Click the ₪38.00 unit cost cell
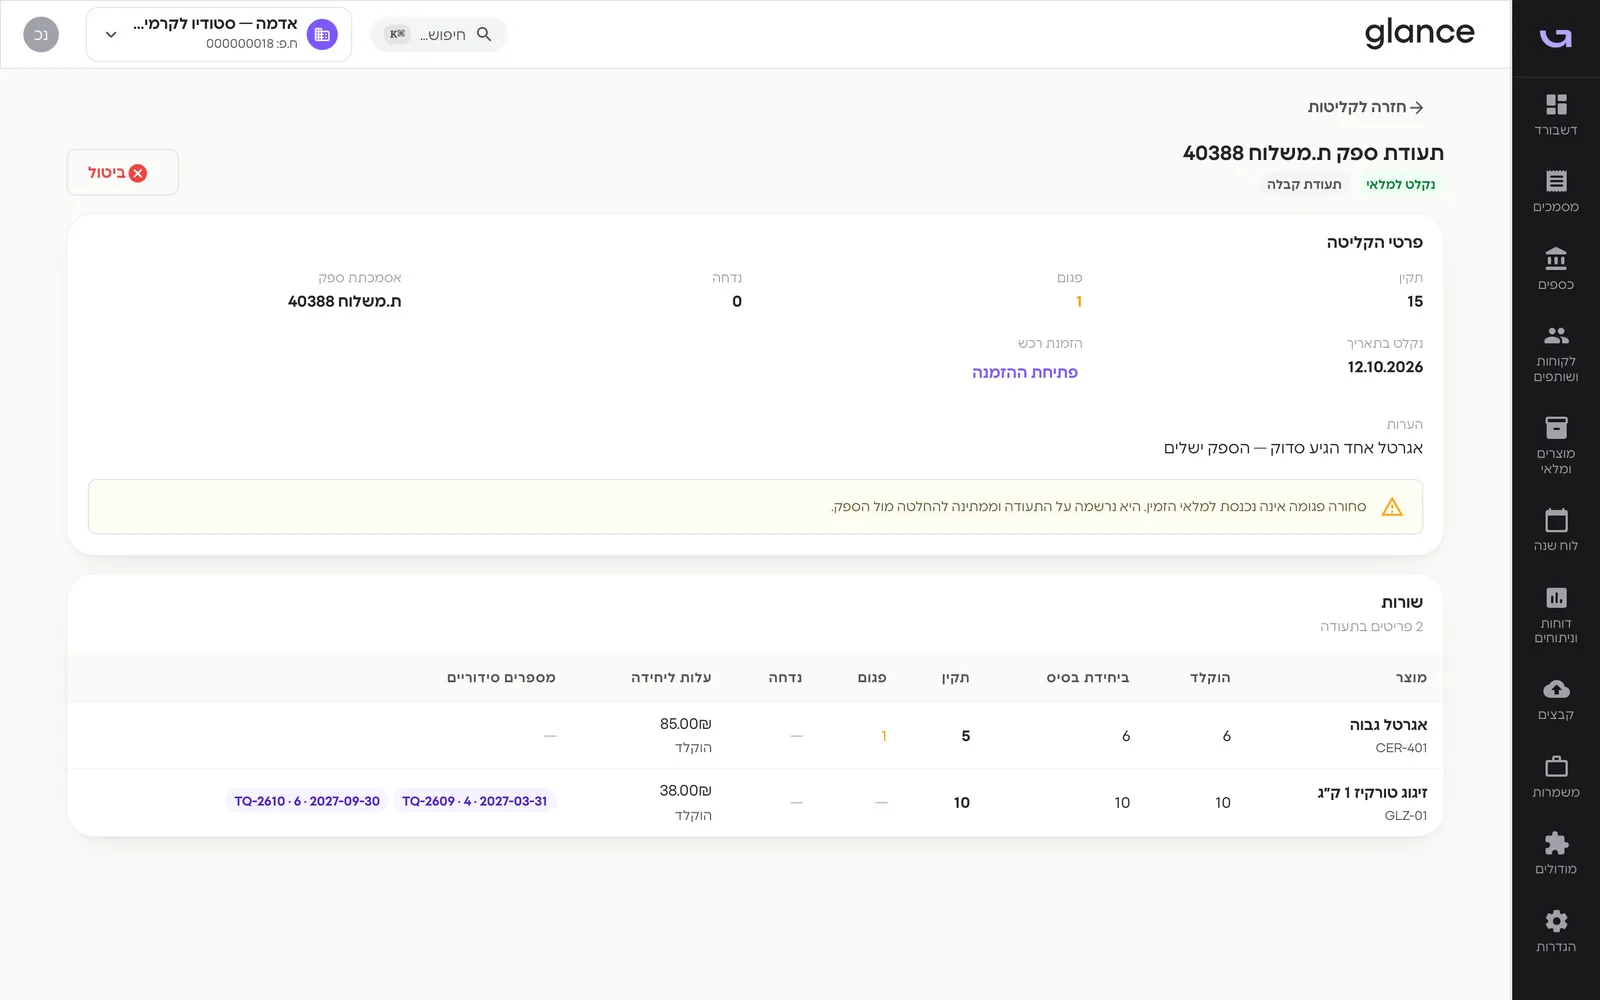Image resolution: width=1600 pixels, height=1000 pixels. pyautogui.click(x=685, y=790)
